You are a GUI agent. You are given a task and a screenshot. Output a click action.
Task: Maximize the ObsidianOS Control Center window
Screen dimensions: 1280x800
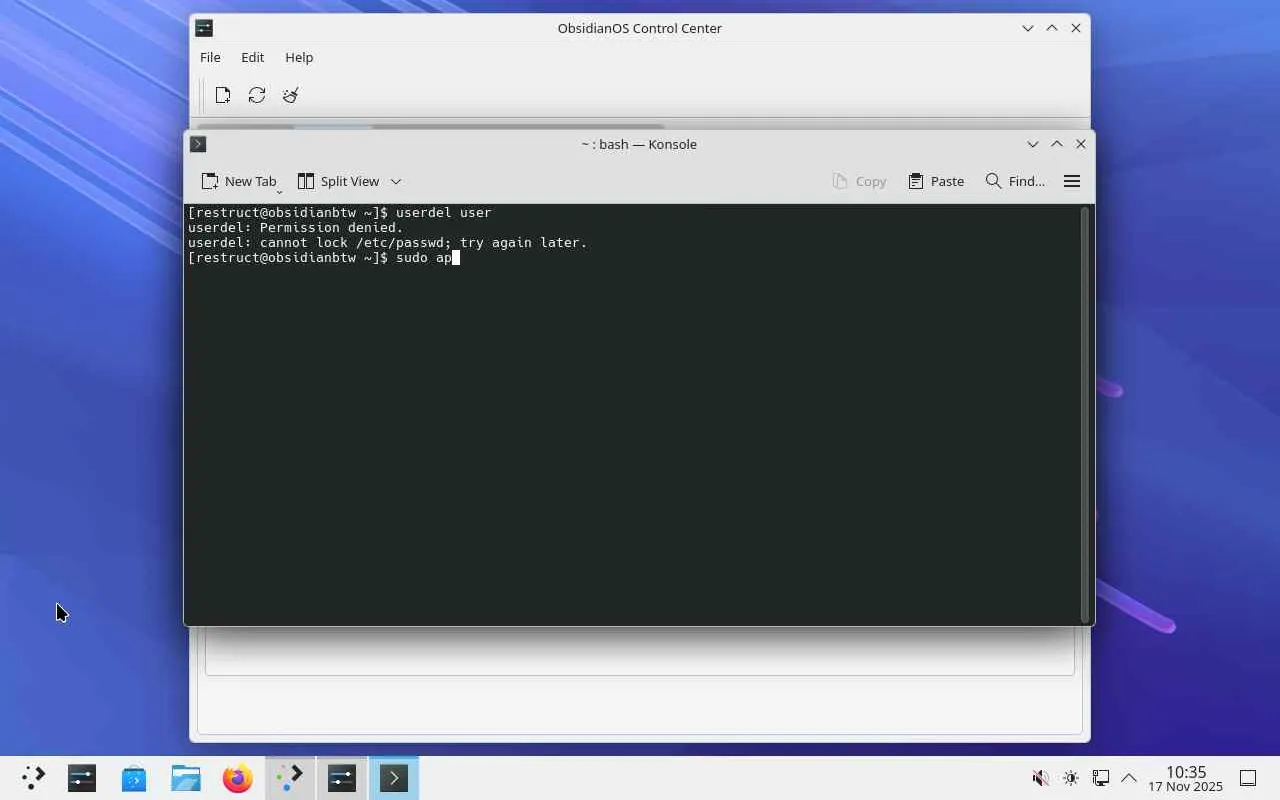1052,28
